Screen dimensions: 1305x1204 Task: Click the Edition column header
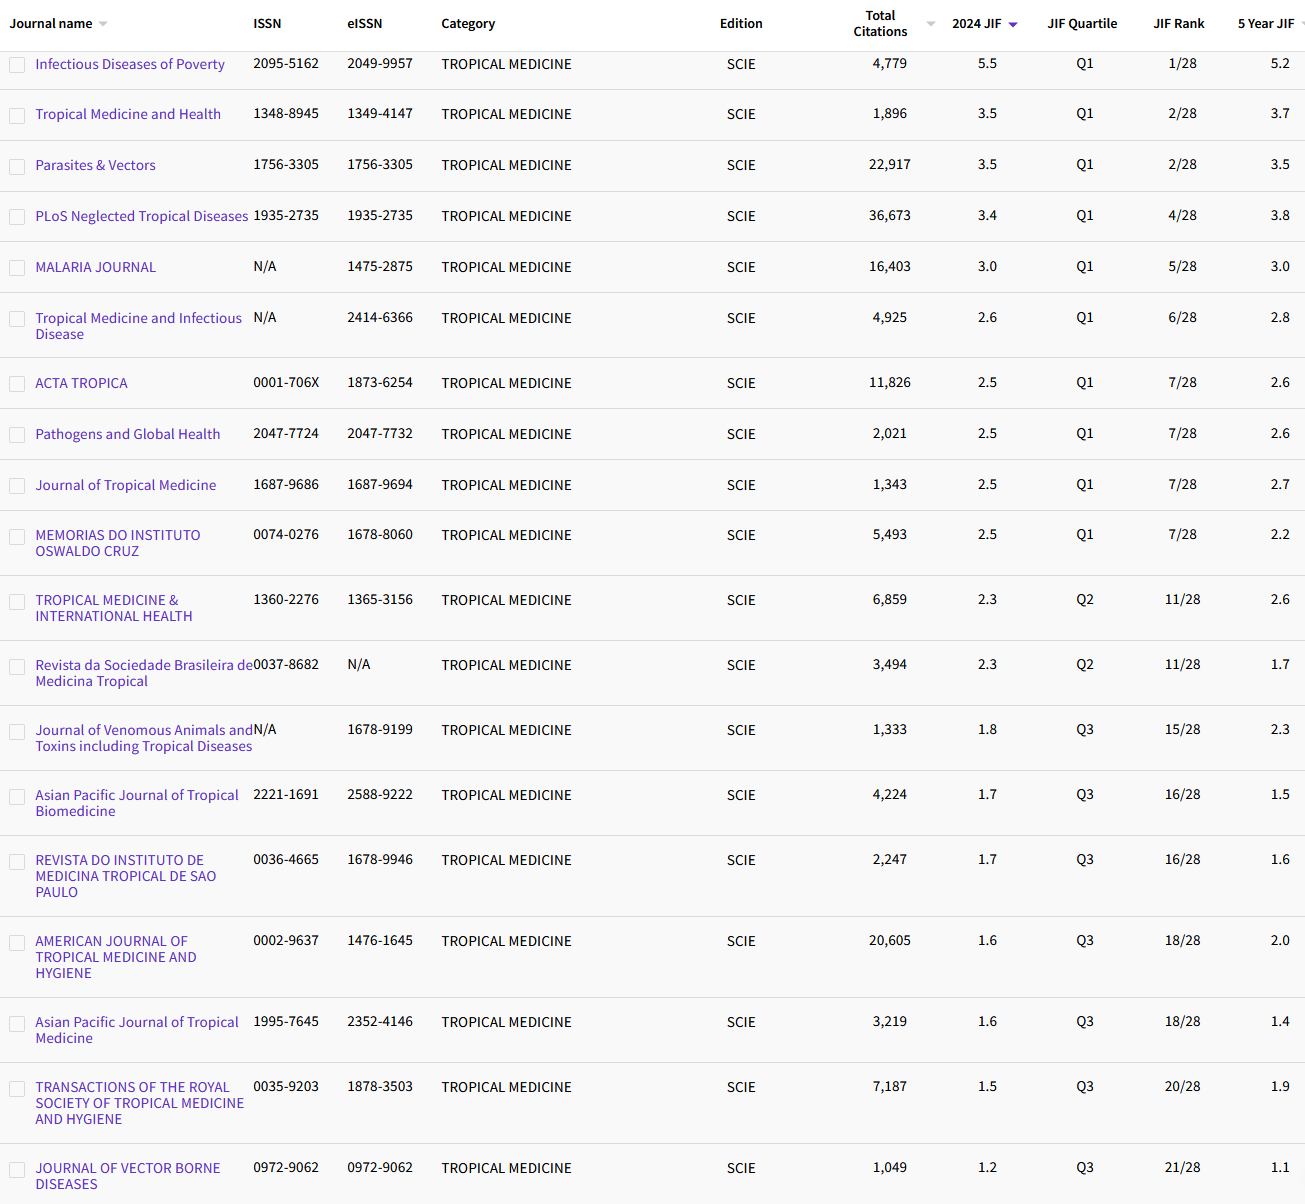tap(740, 23)
